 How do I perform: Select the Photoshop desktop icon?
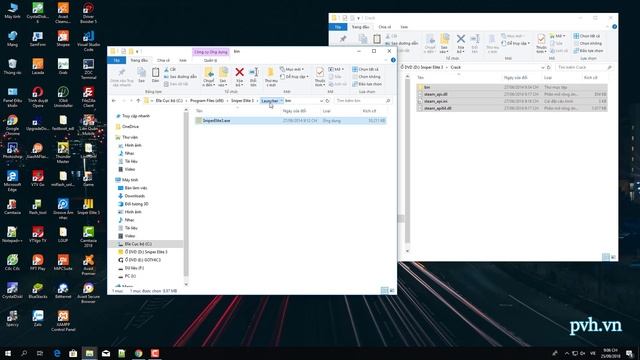[x=12, y=151]
